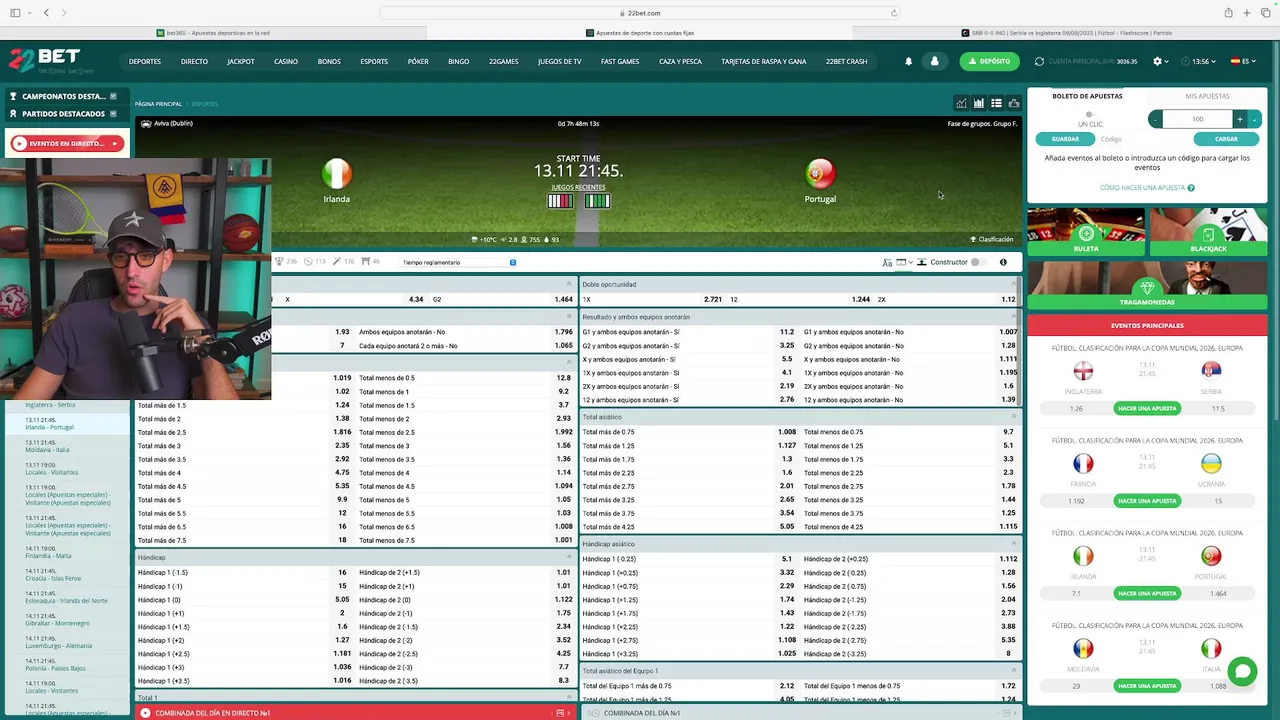Image resolution: width=1280 pixels, height=720 pixels.
Task: Collapse the Total asiático market
Action: [x=1014, y=417]
